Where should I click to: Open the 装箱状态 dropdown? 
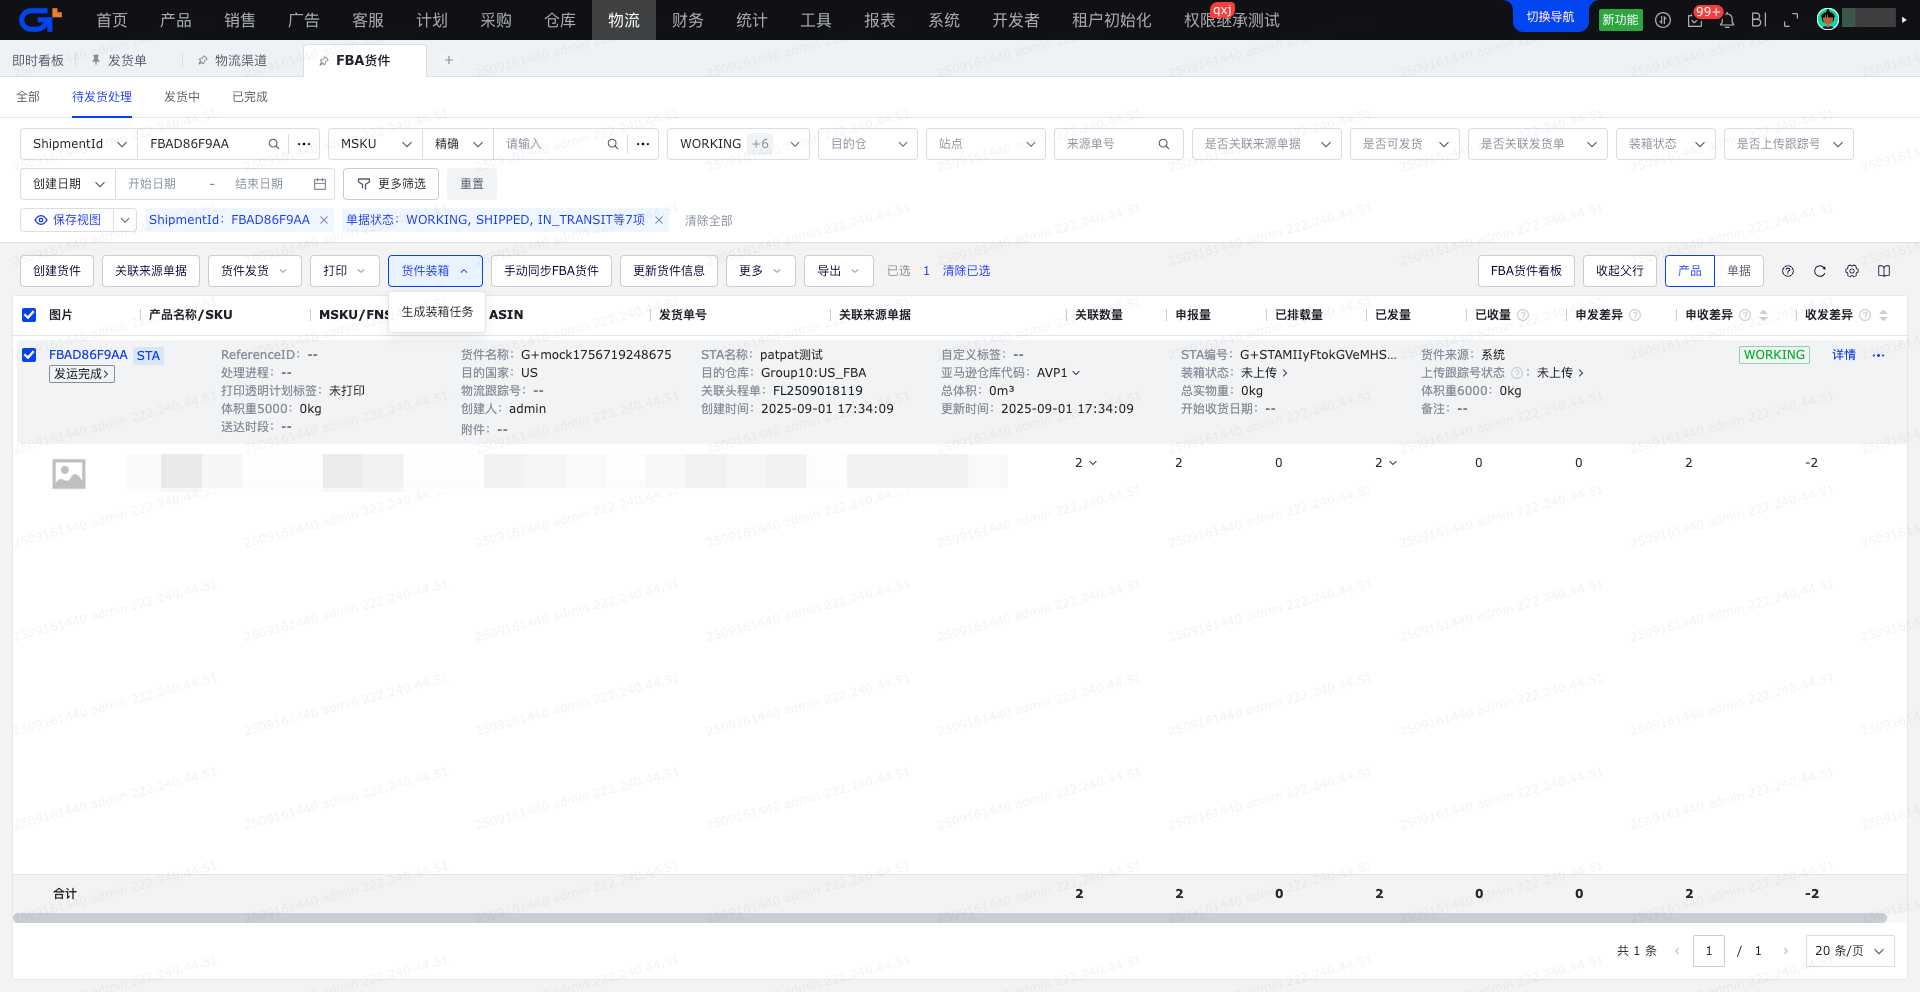1666,144
